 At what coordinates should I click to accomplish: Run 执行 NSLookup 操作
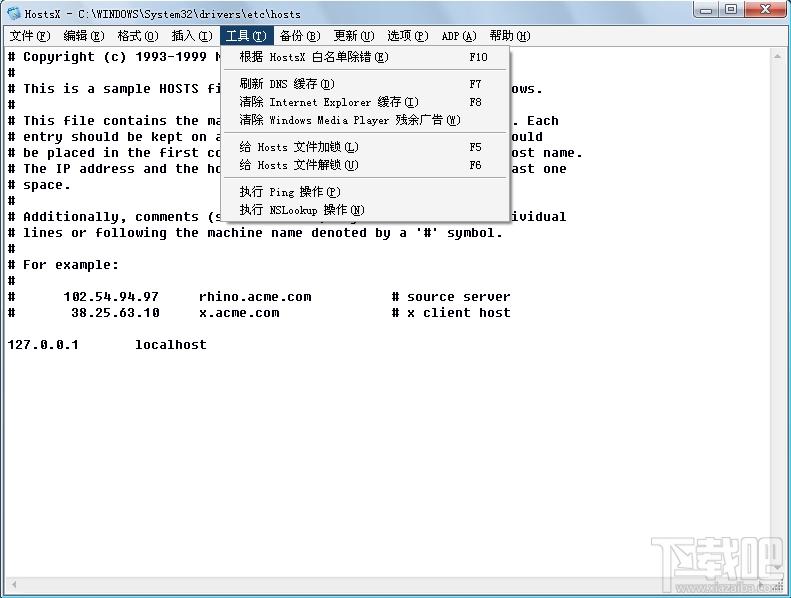pos(365,210)
